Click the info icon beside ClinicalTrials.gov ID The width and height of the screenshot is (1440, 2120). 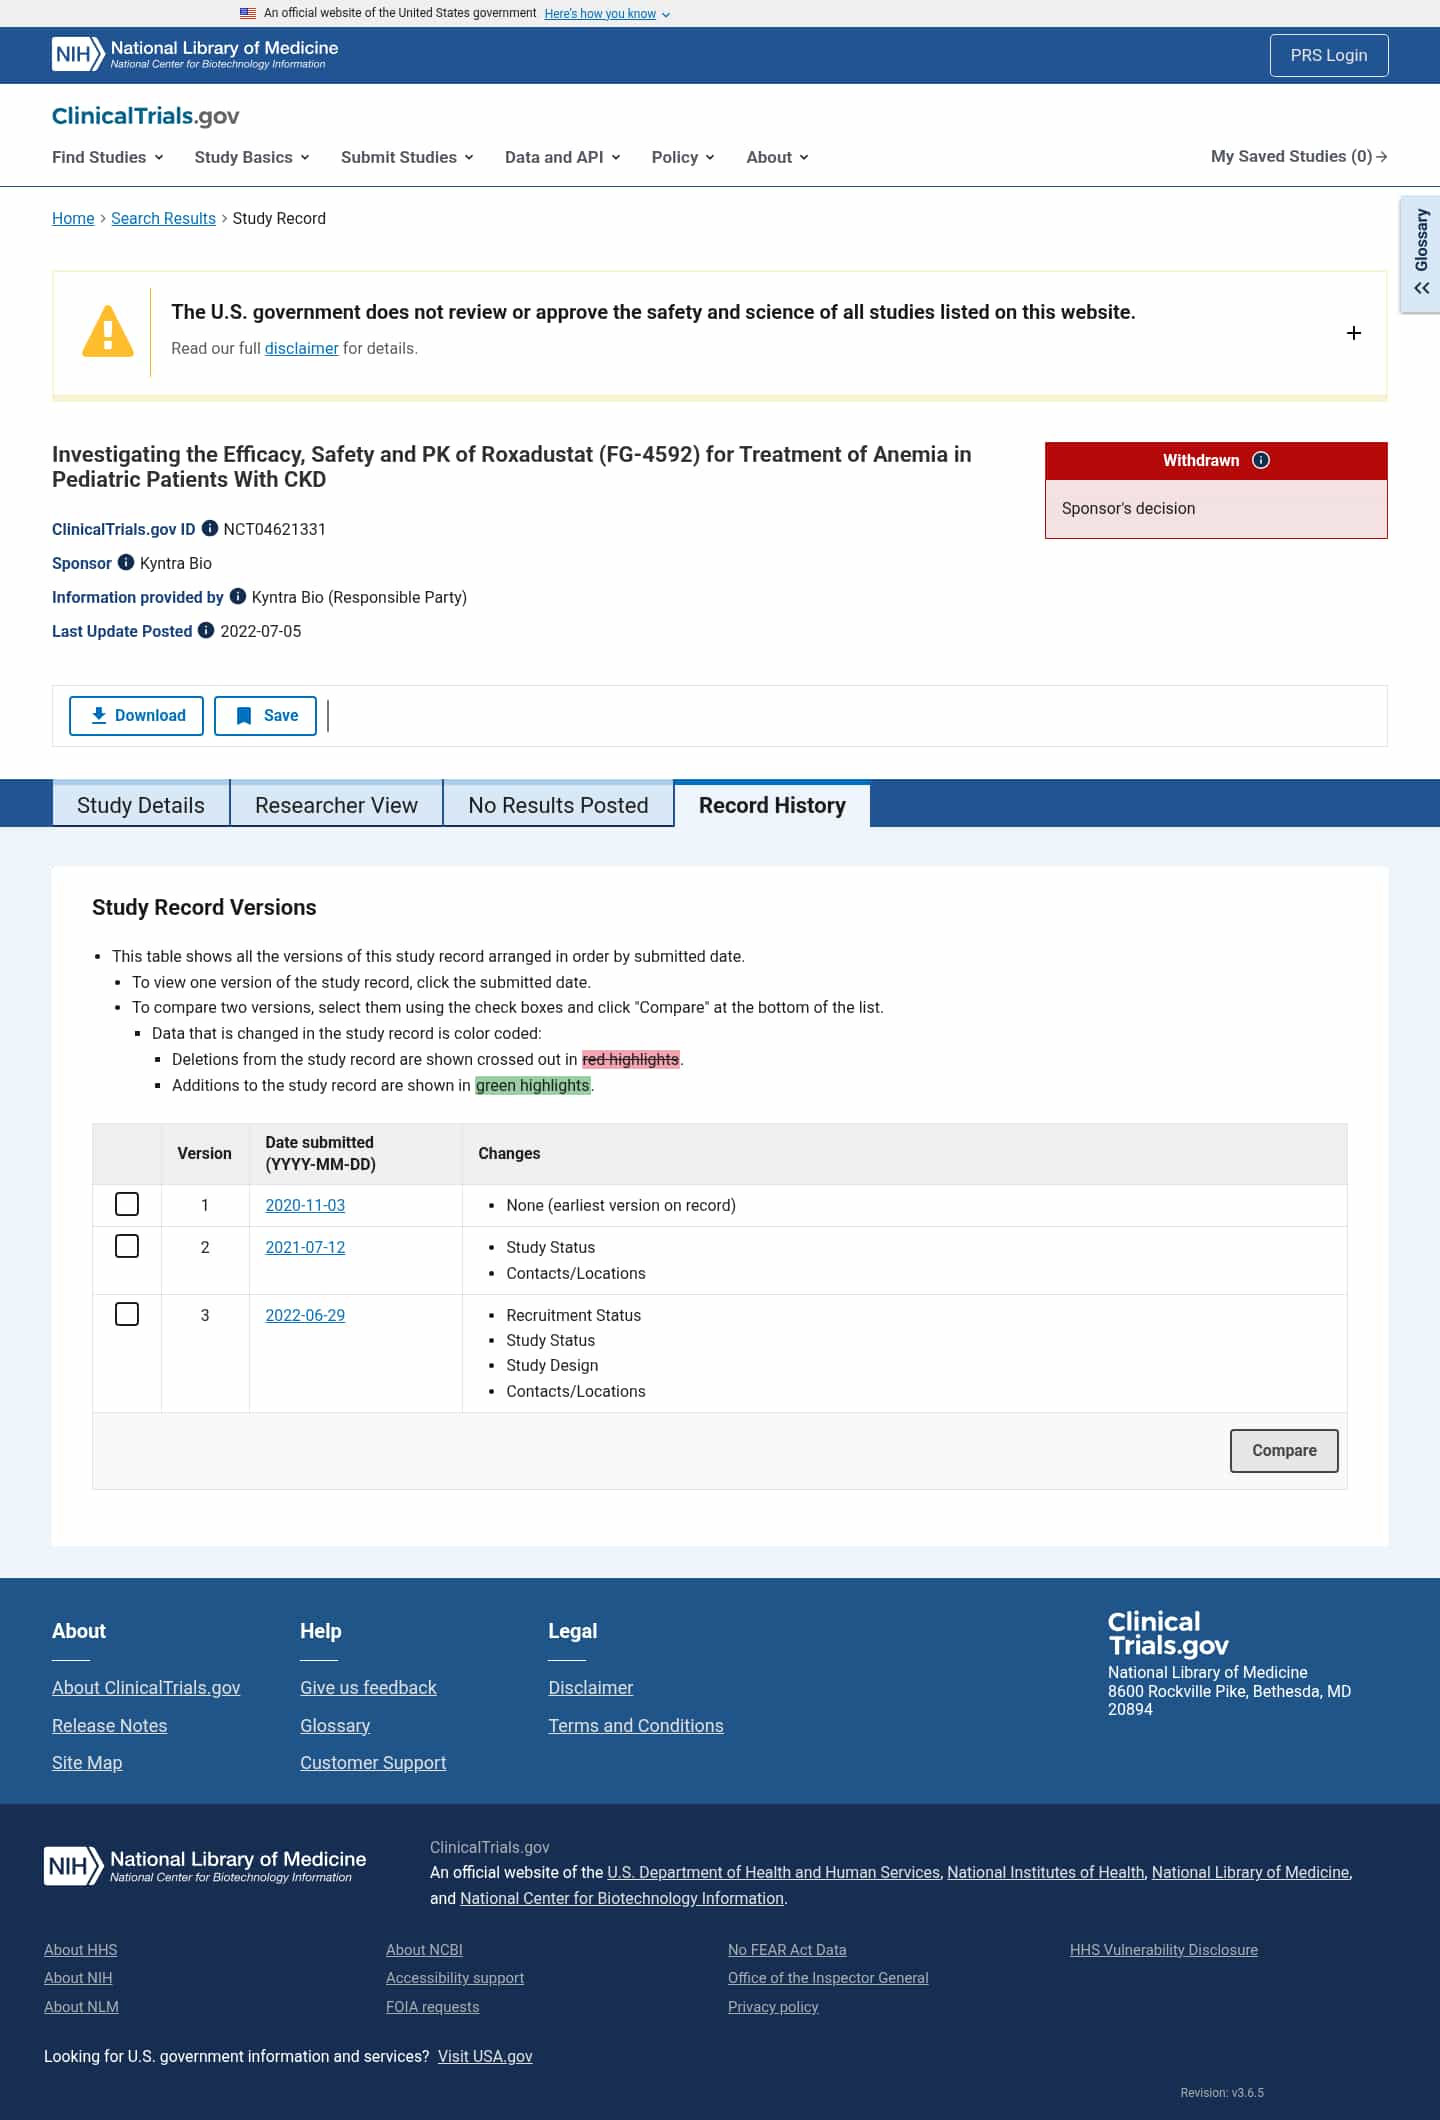click(210, 528)
